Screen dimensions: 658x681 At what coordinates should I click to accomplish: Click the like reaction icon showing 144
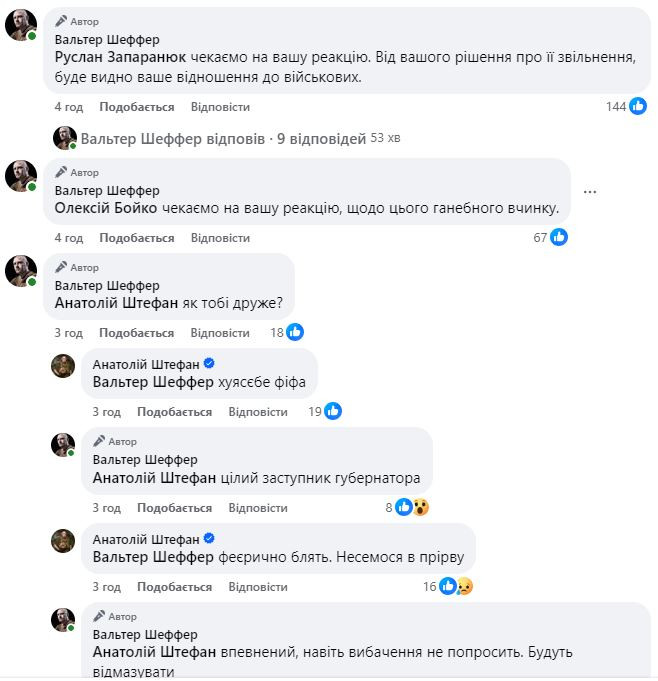[x=638, y=107]
